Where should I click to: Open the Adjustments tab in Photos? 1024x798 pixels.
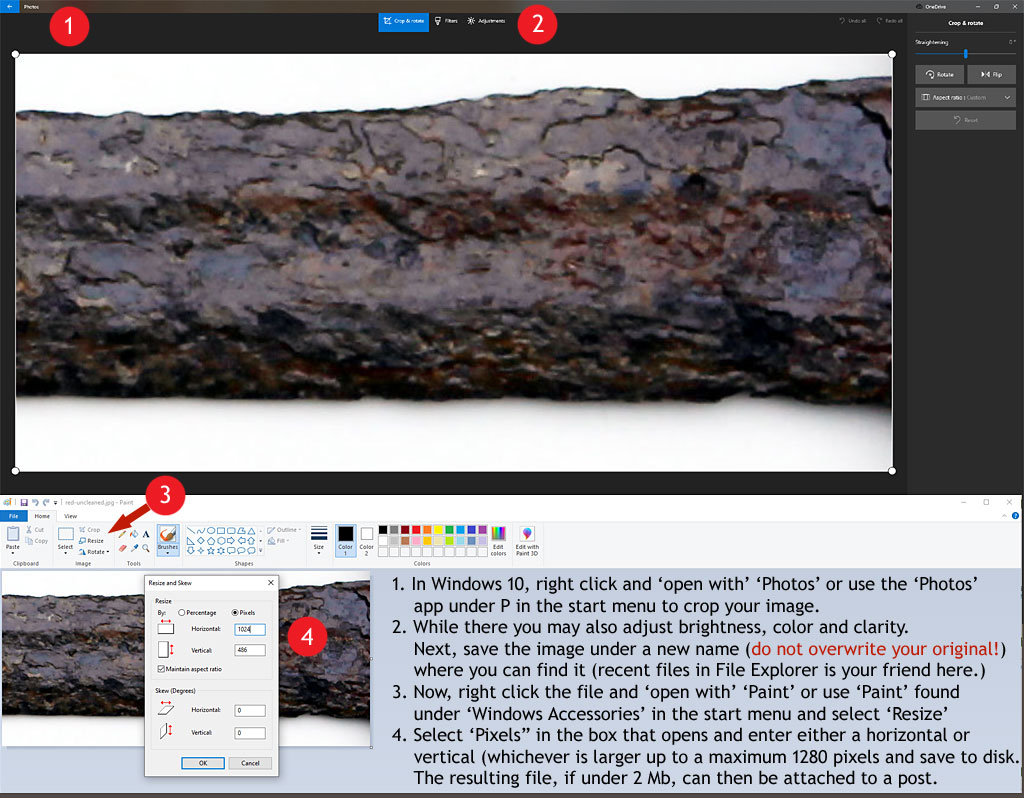click(487, 22)
